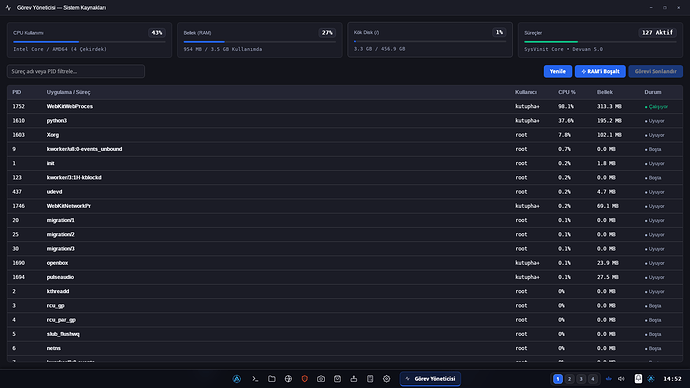Click the 27% RAM usage badge
This screenshot has height=388, width=690.
point(327,33)
